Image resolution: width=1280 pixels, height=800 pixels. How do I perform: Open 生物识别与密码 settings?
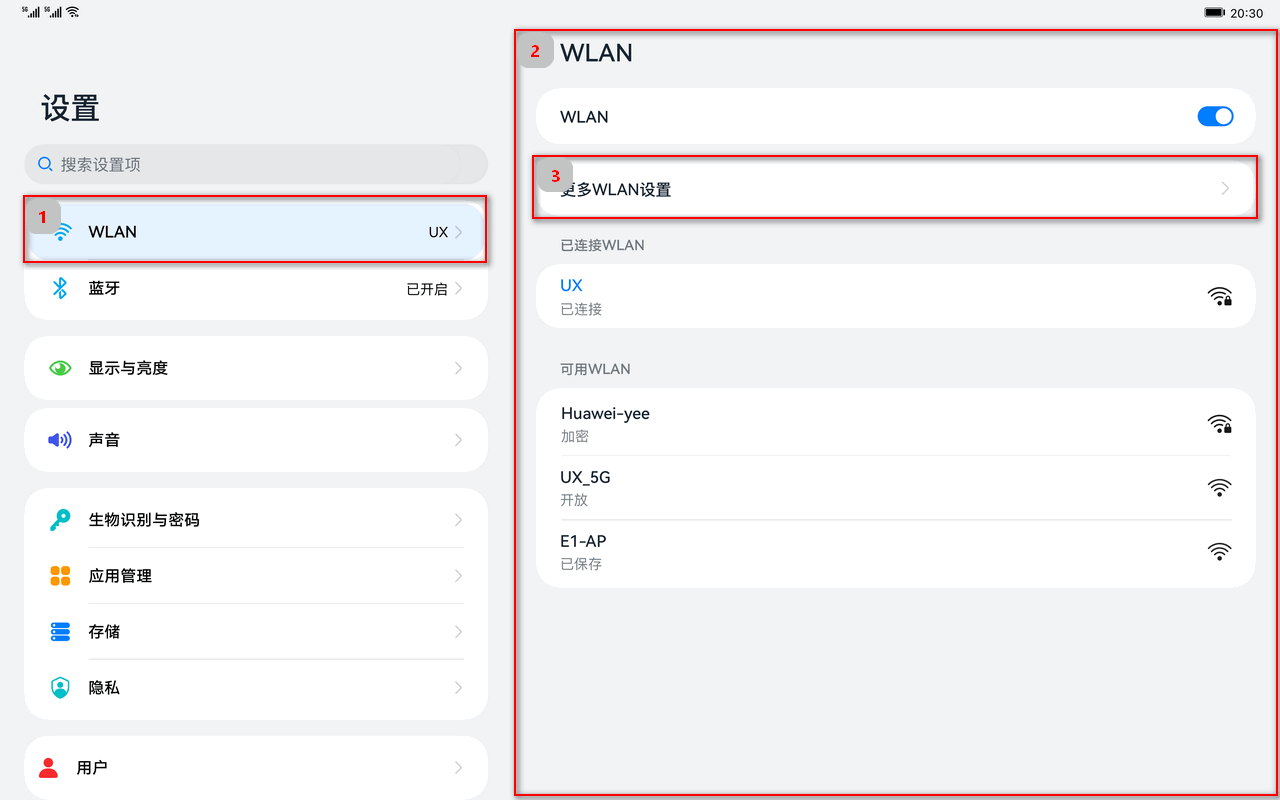pyautogui.click(x=256, y=520)
